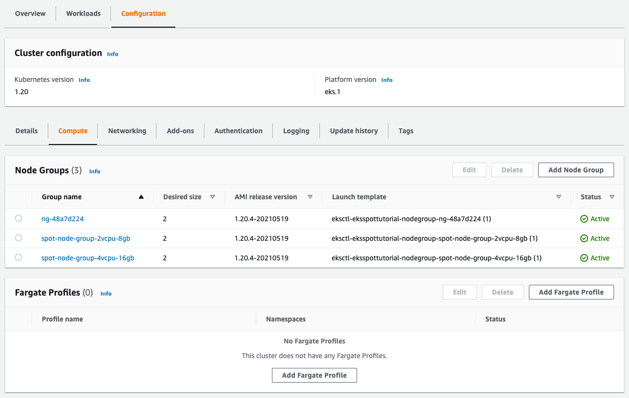Sort by AMI release version arrow
Image resolution: width=629 pixels, height=398 pixels.
pos(310,197)
